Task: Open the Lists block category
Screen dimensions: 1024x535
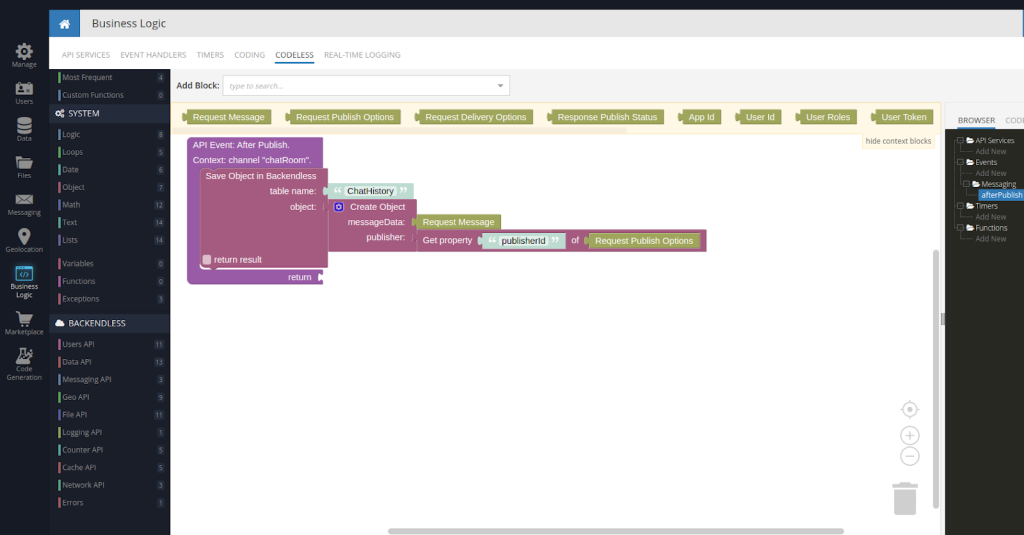Action: click(110, 240)
